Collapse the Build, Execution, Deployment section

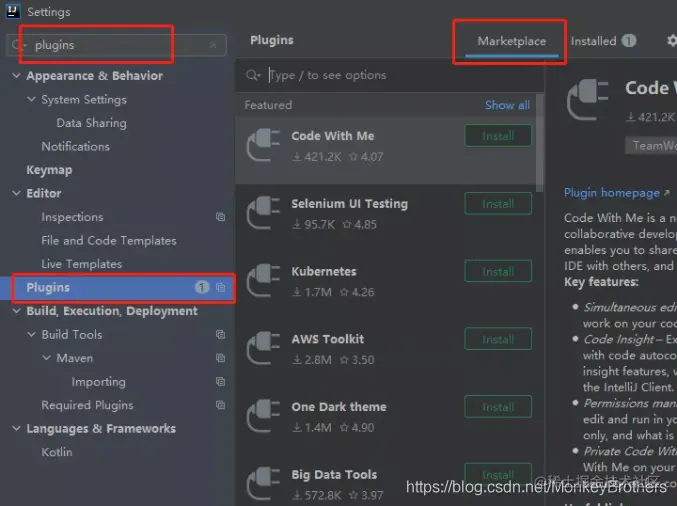[x=16, y=311]
